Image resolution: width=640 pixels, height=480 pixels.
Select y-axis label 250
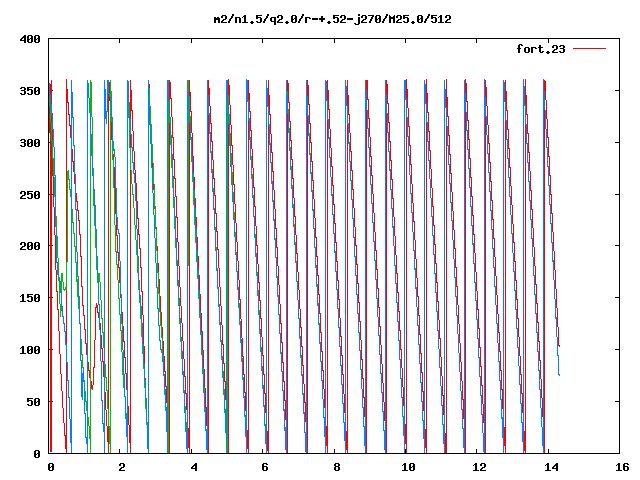(30, 195)
